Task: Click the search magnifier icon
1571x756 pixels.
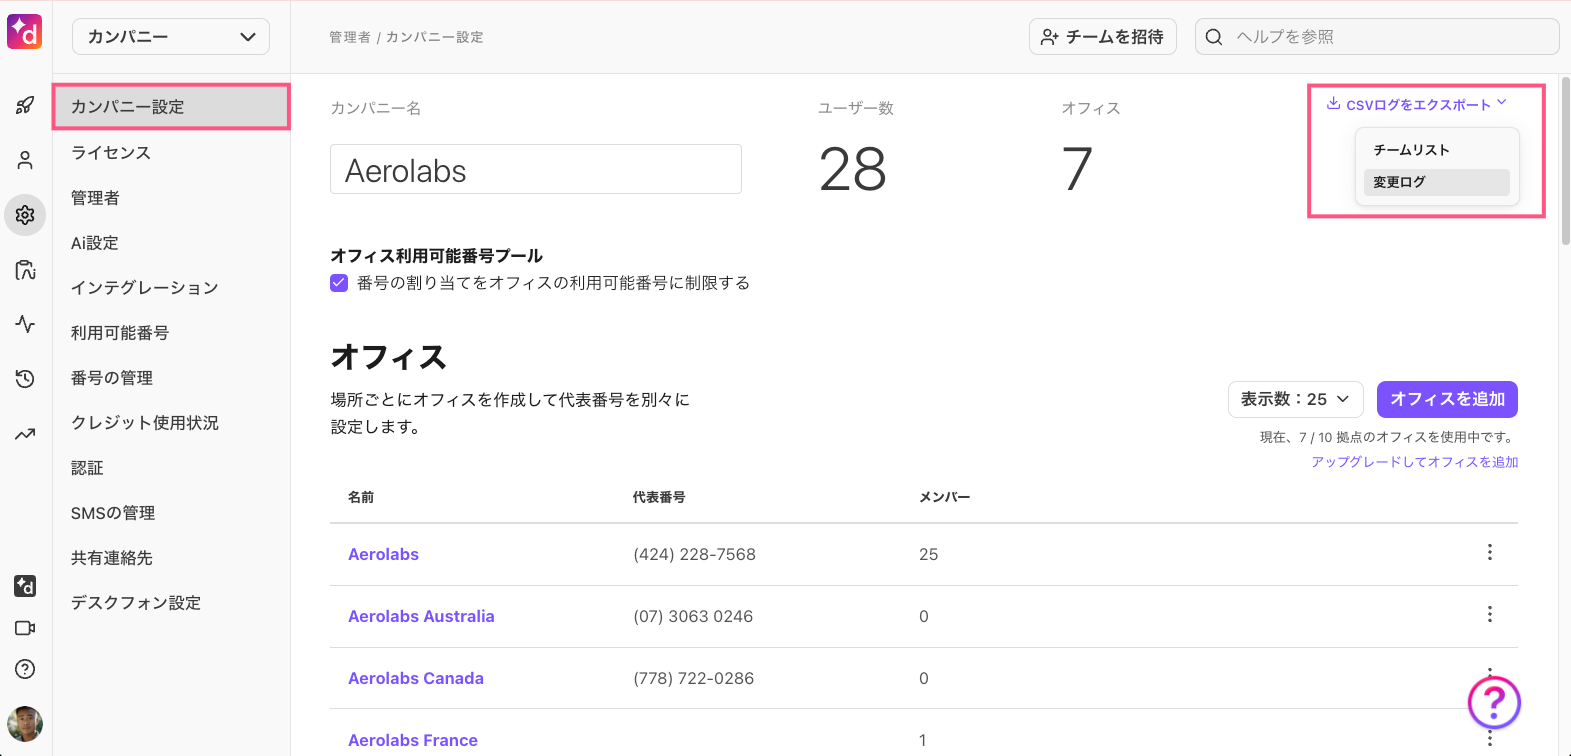Action: point(1214,37)
